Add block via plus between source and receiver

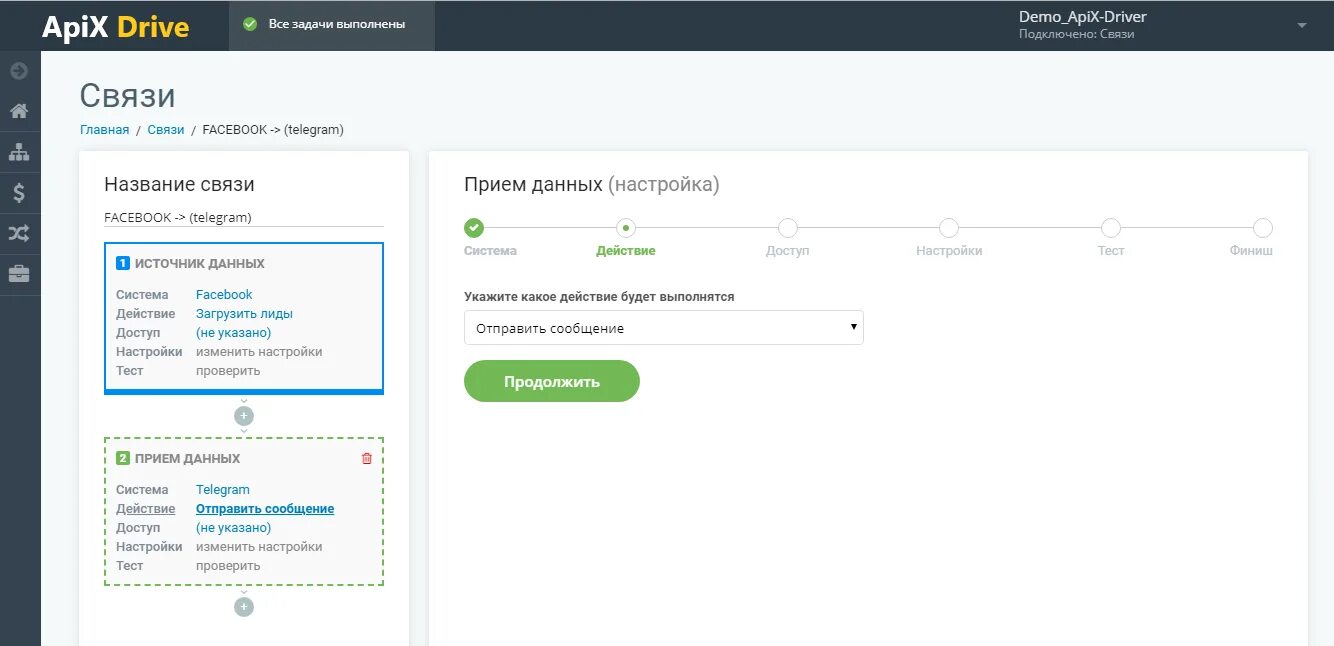[x=244, y=416]
